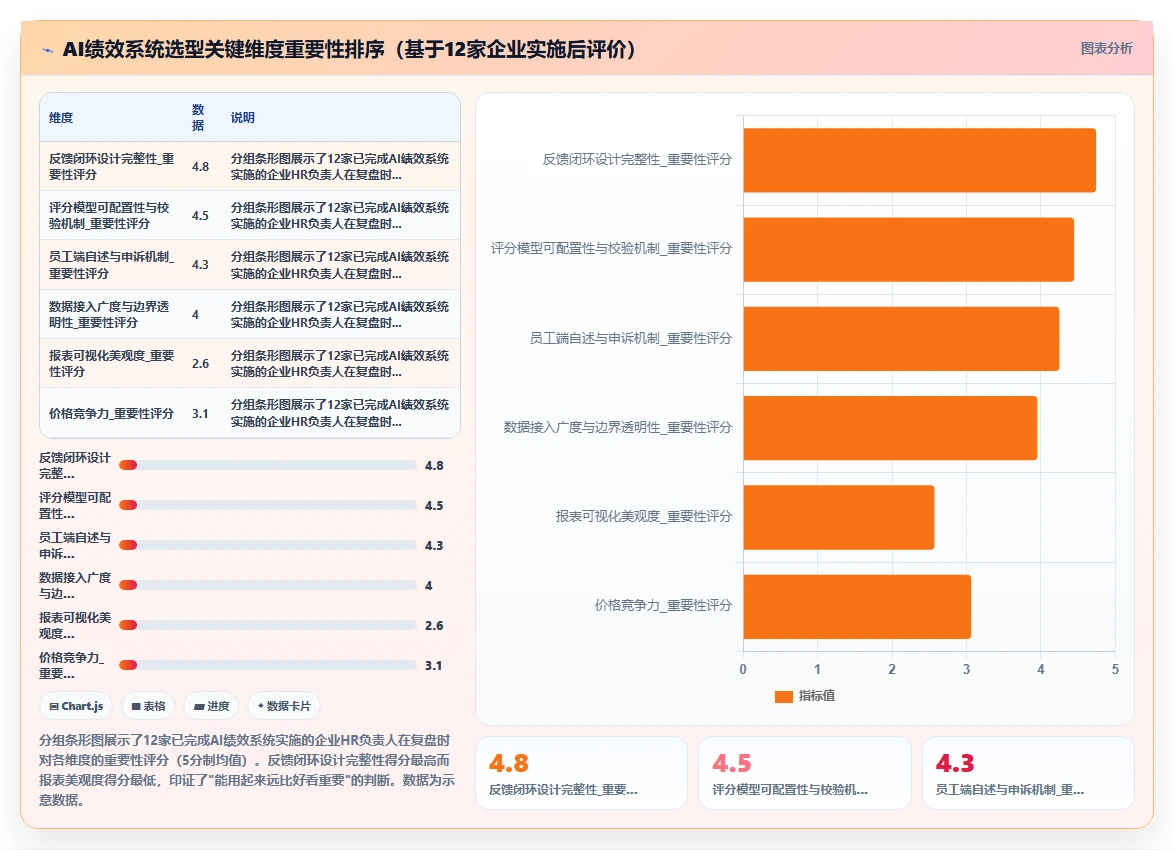Click table cell 价格竞争力_重要性评分
Image resolution: width=1174 pixels, height=850 pixels.
pos(112,413)
